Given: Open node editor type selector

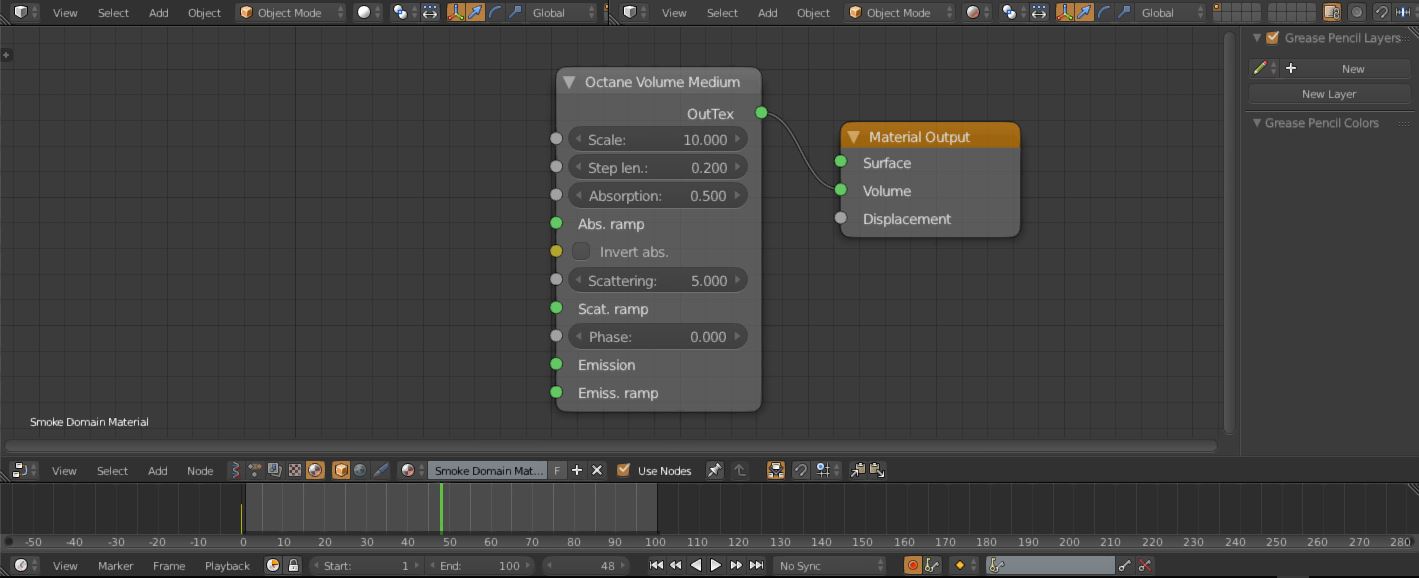Looking at the screenshot, I should pos(24,470).
